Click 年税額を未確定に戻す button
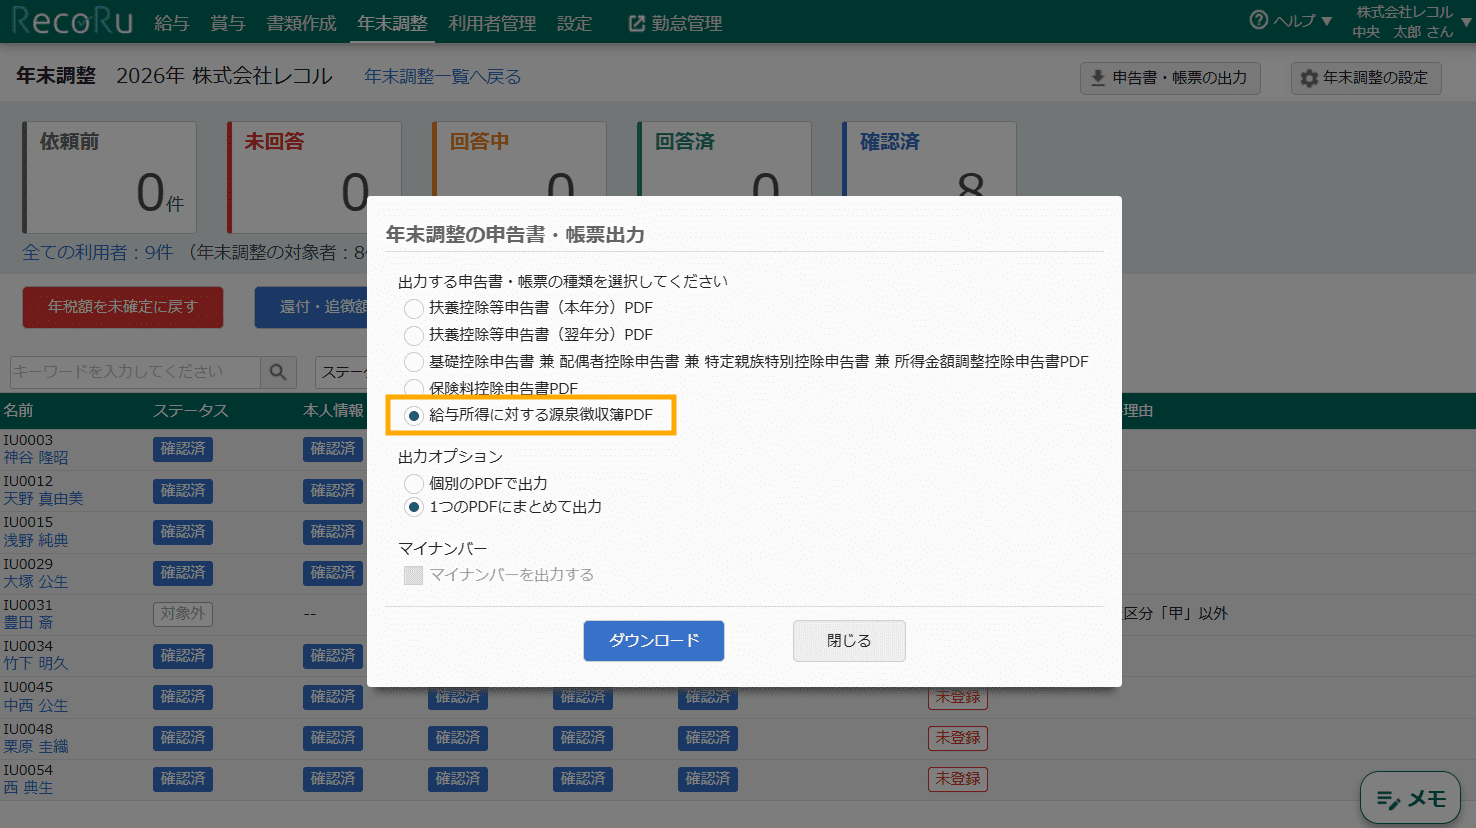The width and height of the screenshot is (1476, 828). pos(123,307)
